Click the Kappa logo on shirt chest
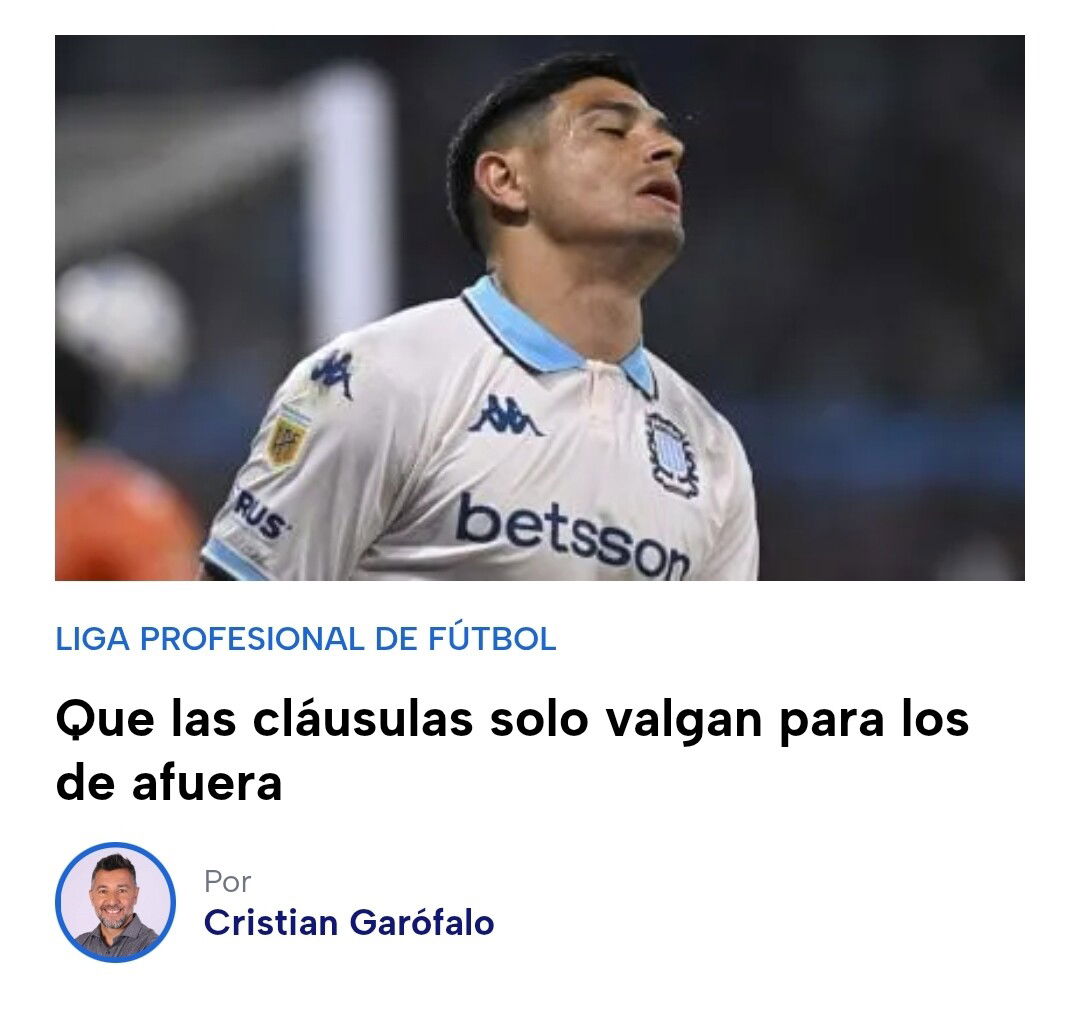The image size is (1080, 1024). click(505, 417)
